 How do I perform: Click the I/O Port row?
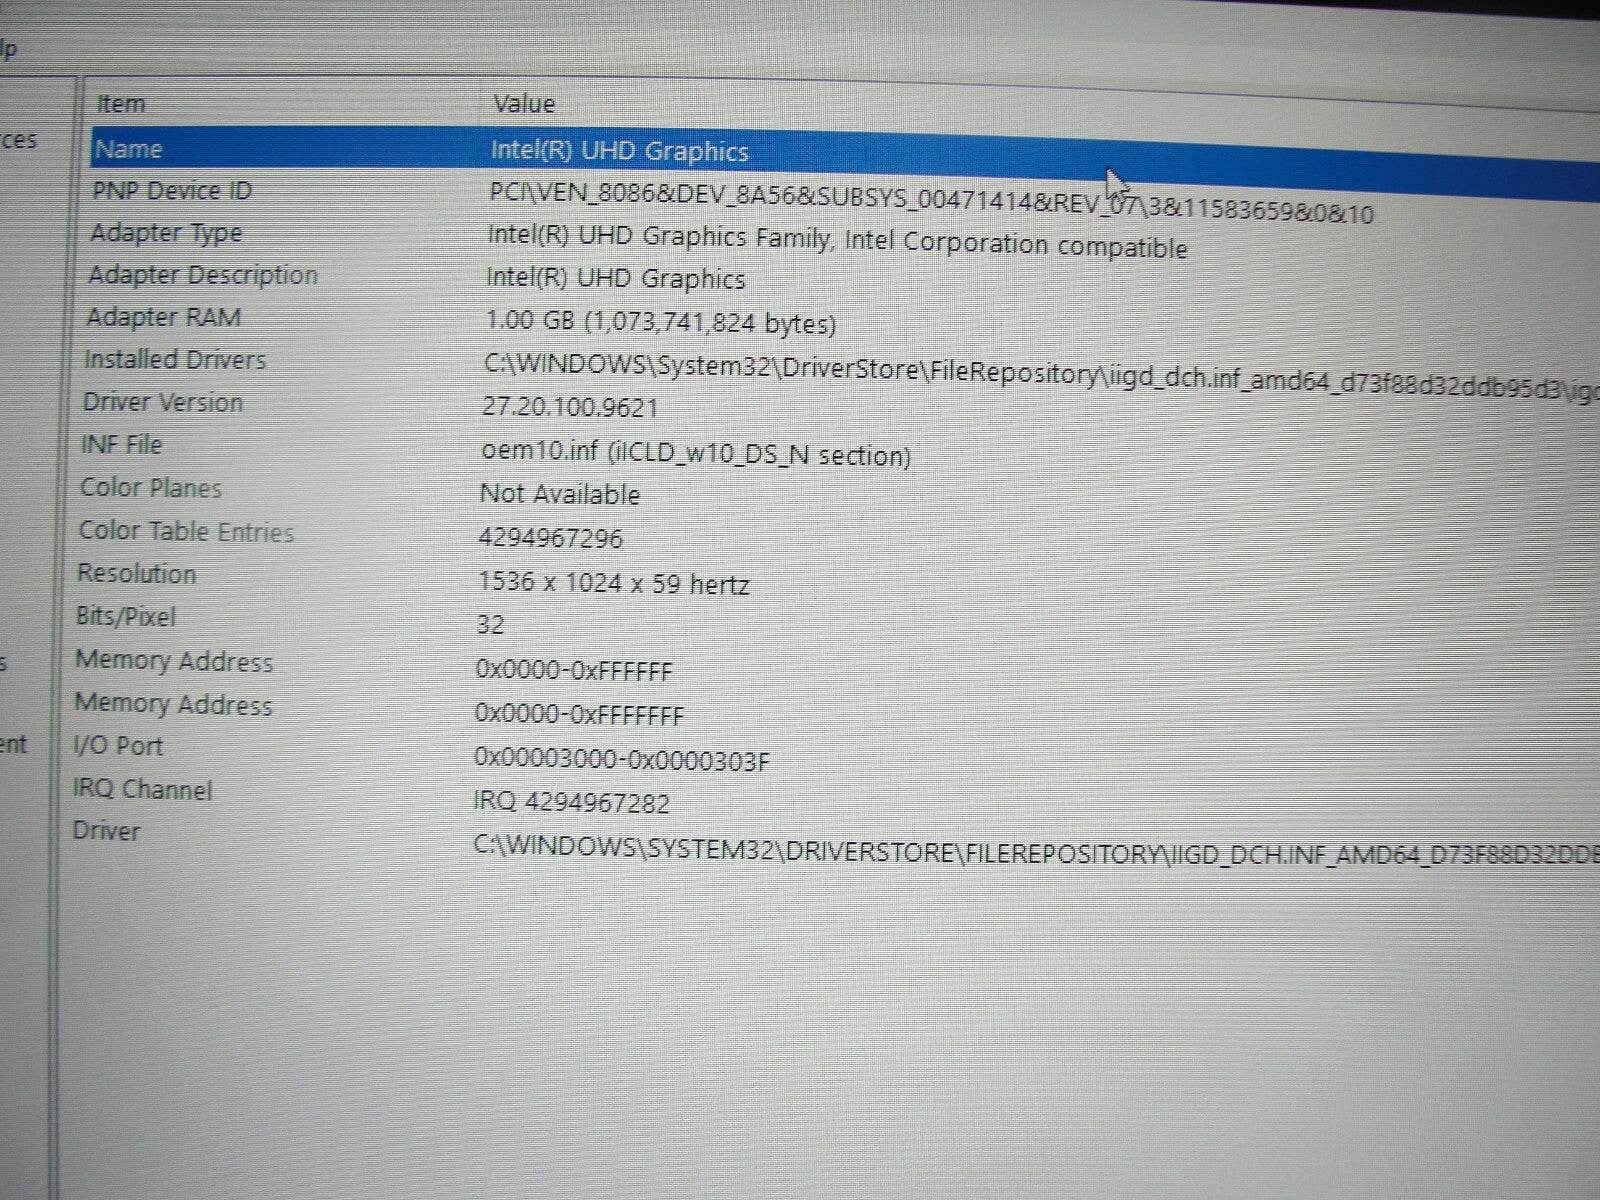click(x=118, y=746)
